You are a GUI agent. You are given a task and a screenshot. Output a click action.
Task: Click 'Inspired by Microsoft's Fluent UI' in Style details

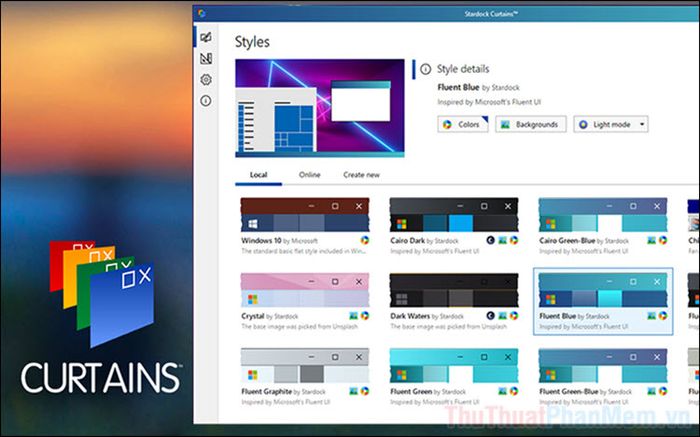[489, 102]
